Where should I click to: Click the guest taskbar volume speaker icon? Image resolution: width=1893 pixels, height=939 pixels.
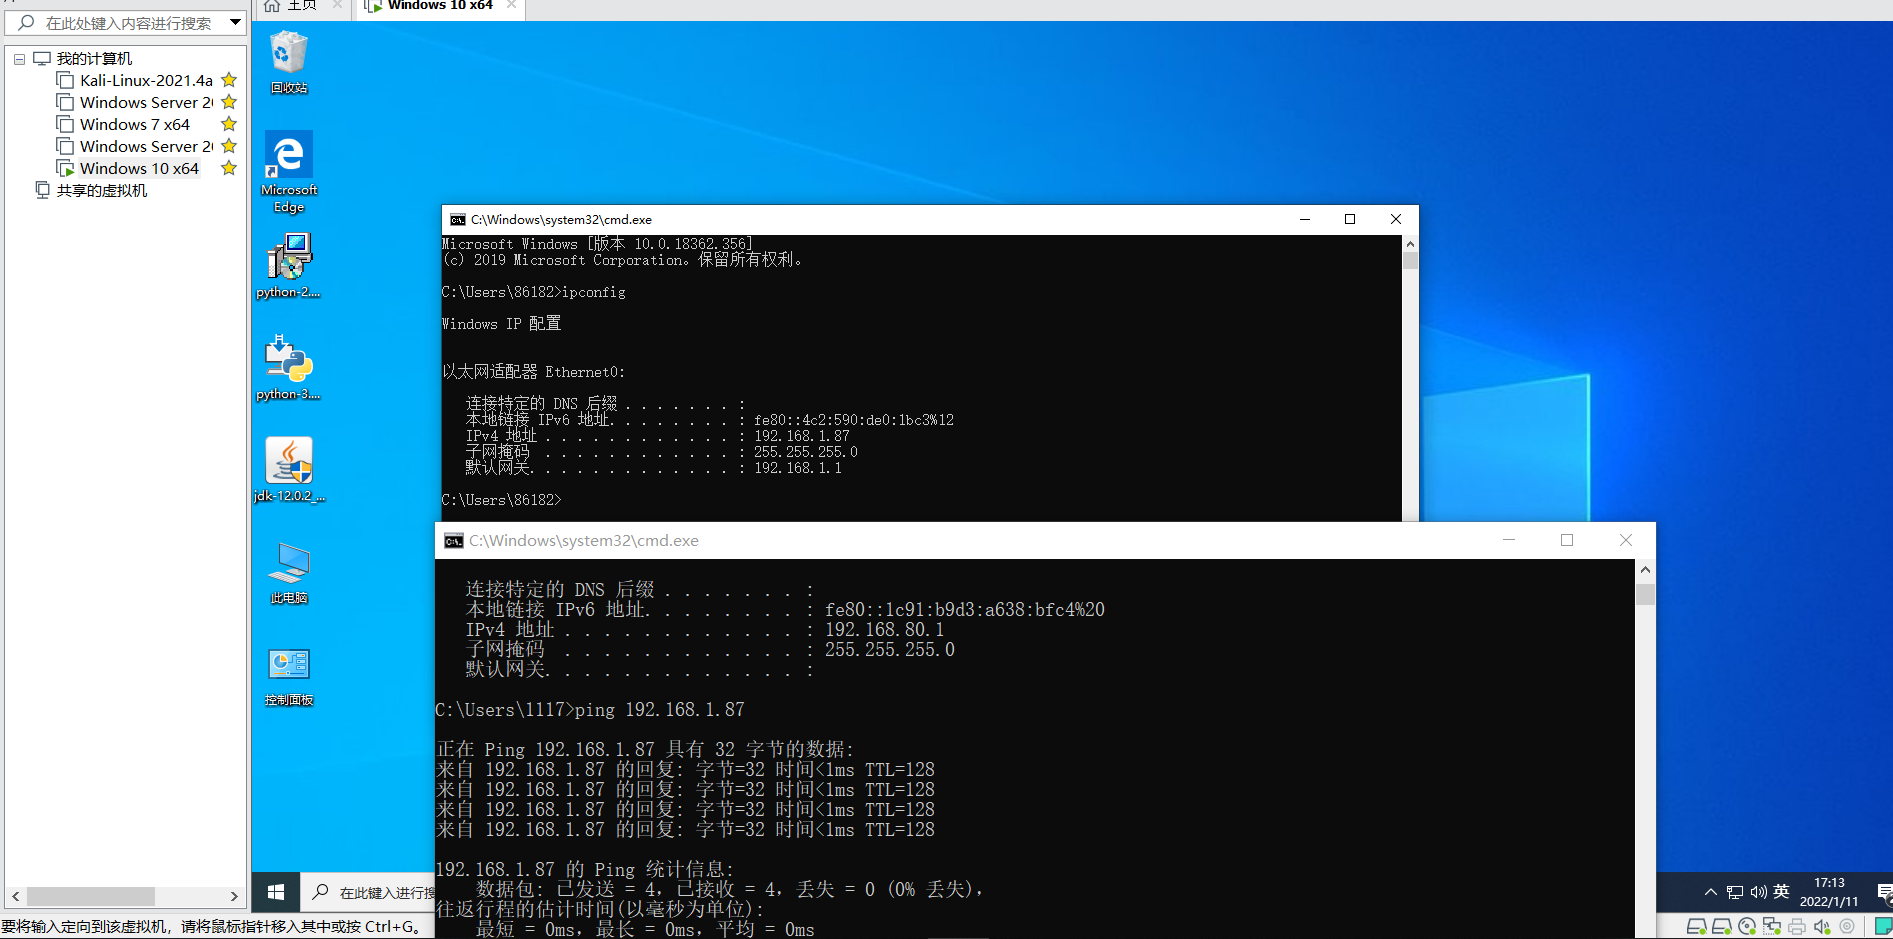tap(1758, 892)
